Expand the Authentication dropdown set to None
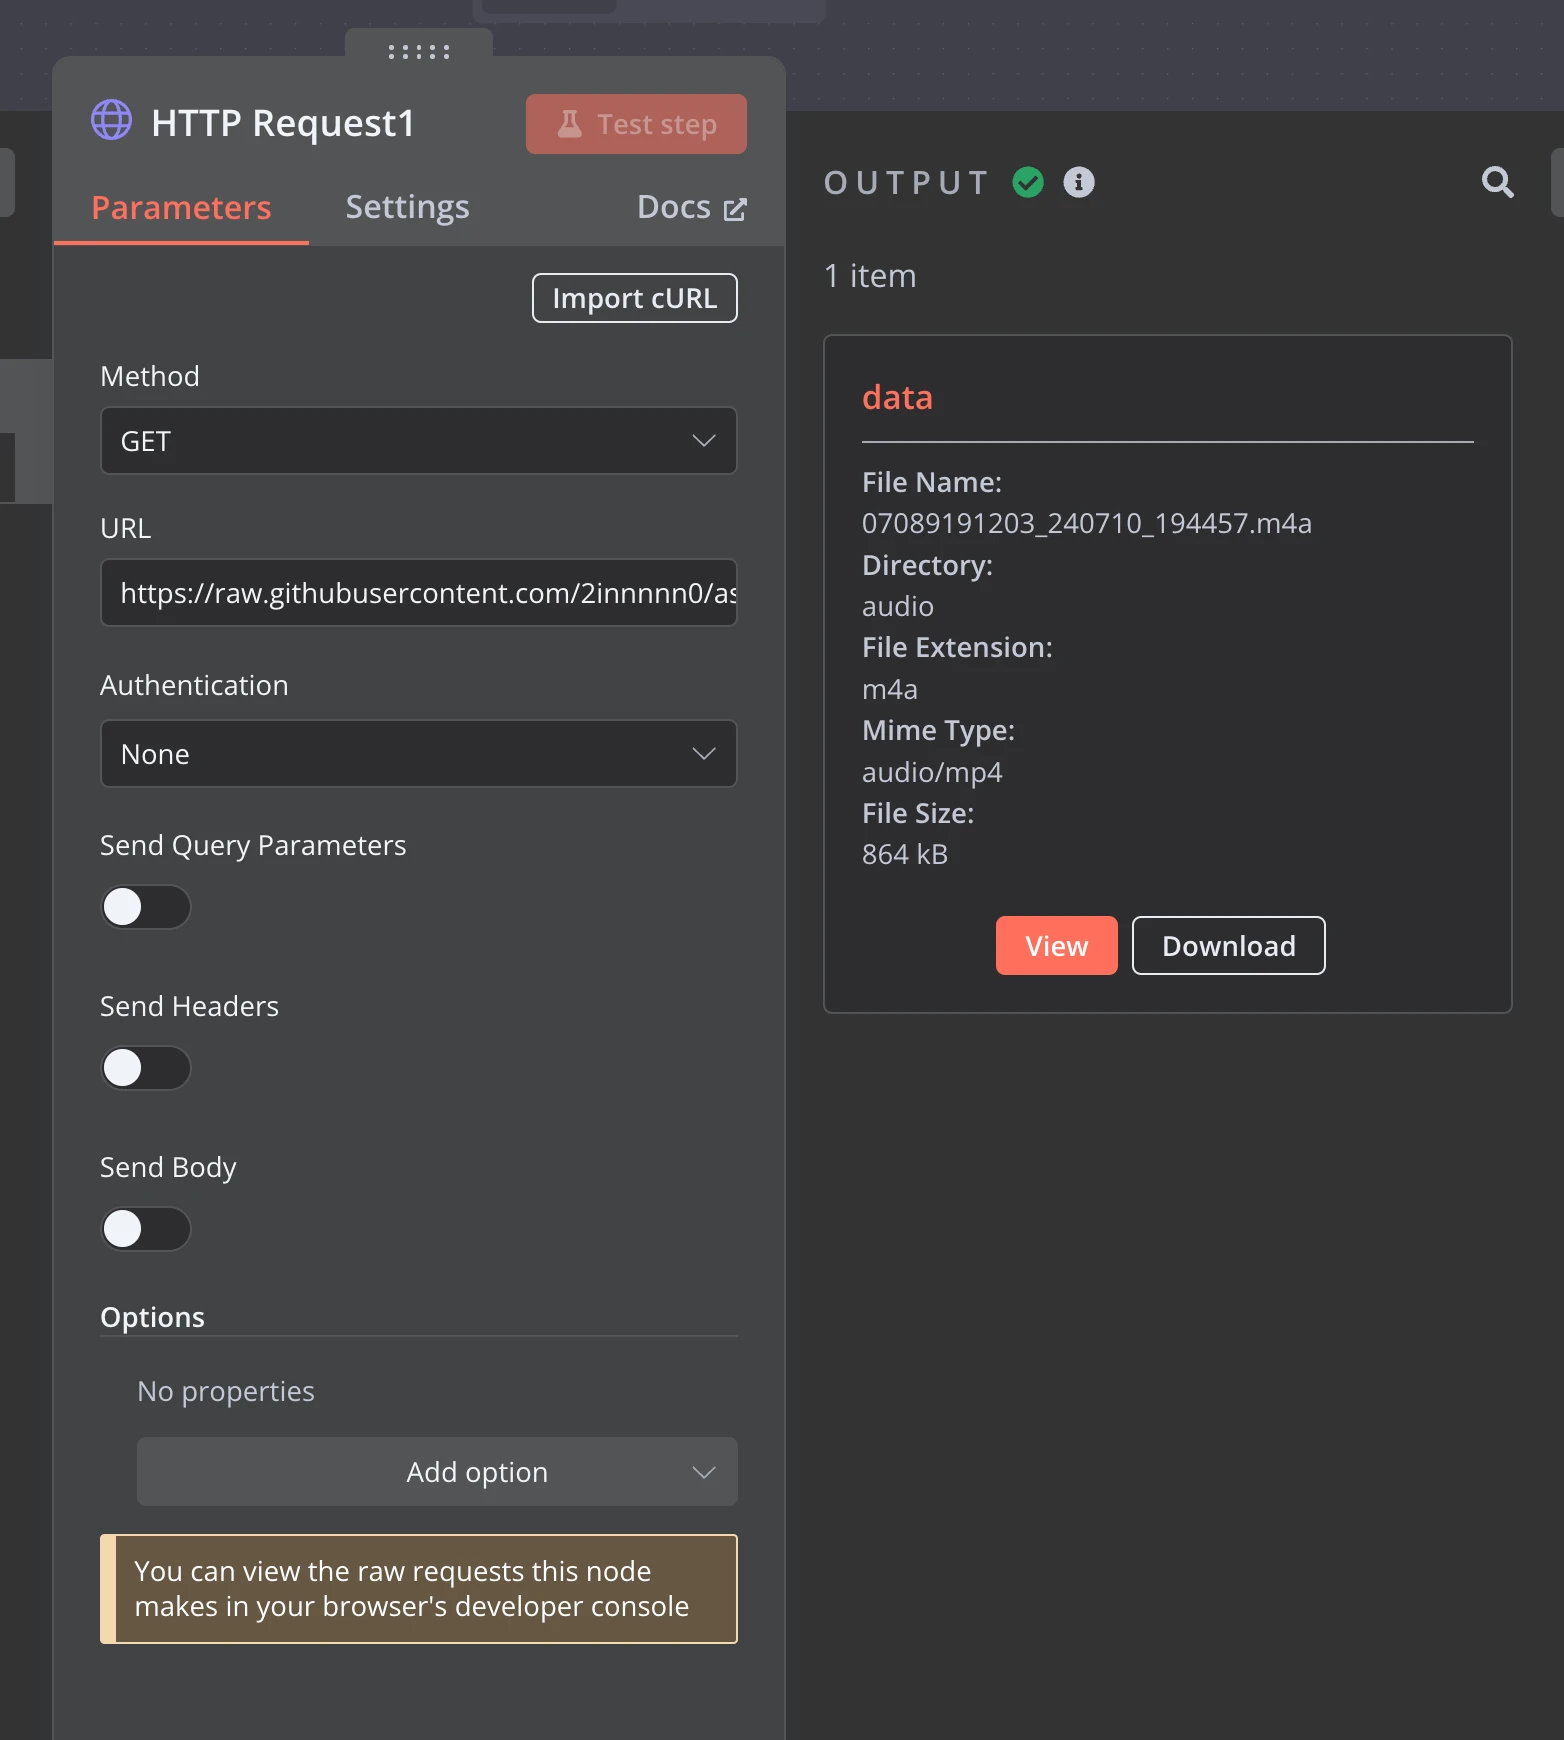Screen dimensions: 1564x1740 pos(419,754)
